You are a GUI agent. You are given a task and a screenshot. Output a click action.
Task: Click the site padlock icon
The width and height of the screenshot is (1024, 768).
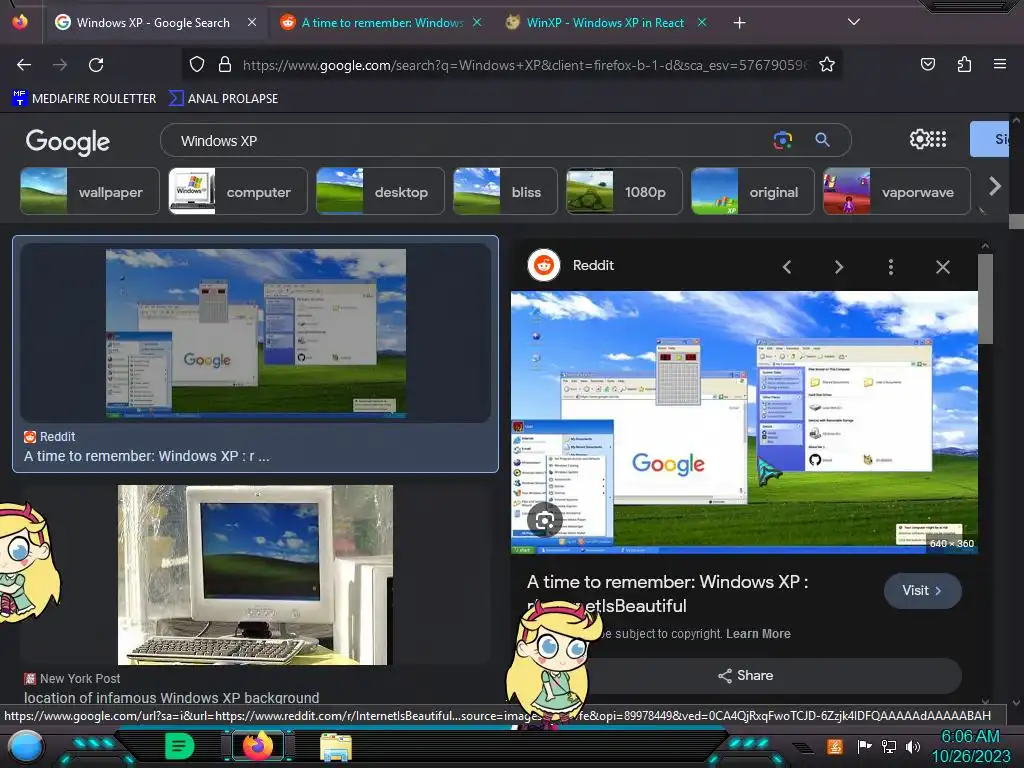coord(225,64)
